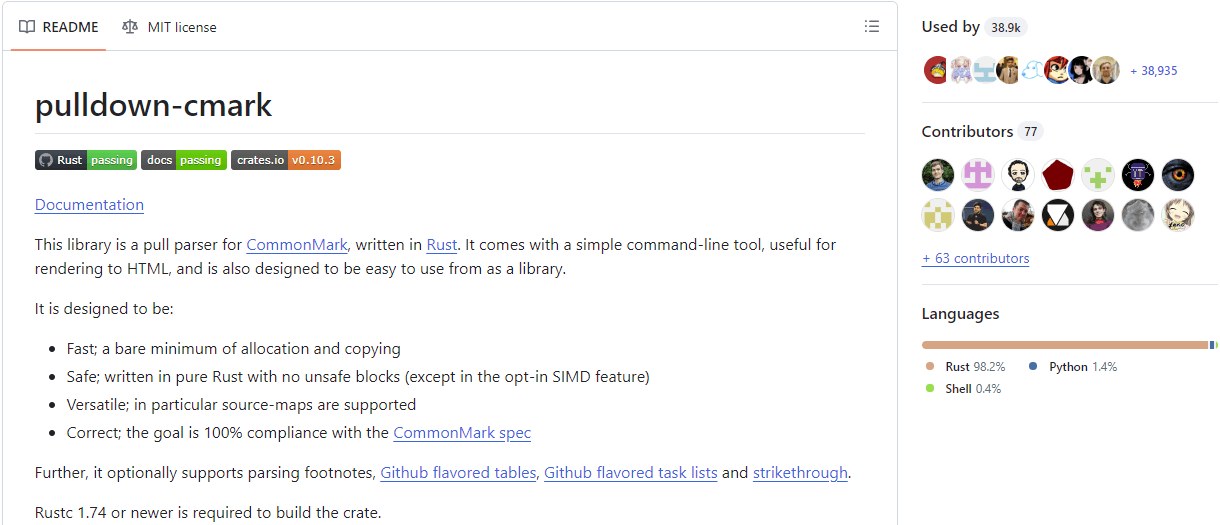Follow the CommonMark link
The width and height of the screenshot is (1220, 525).
[x=297, y=244]
